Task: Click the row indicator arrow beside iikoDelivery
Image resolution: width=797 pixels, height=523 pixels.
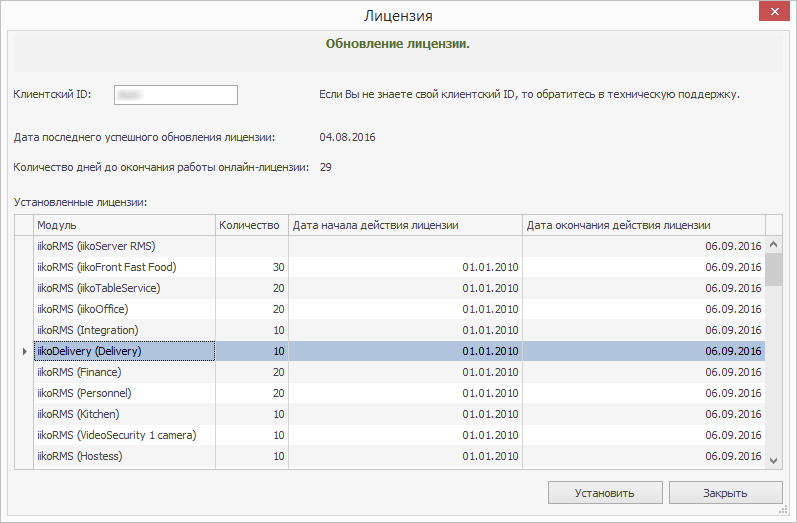Action: tap(24, 351)
